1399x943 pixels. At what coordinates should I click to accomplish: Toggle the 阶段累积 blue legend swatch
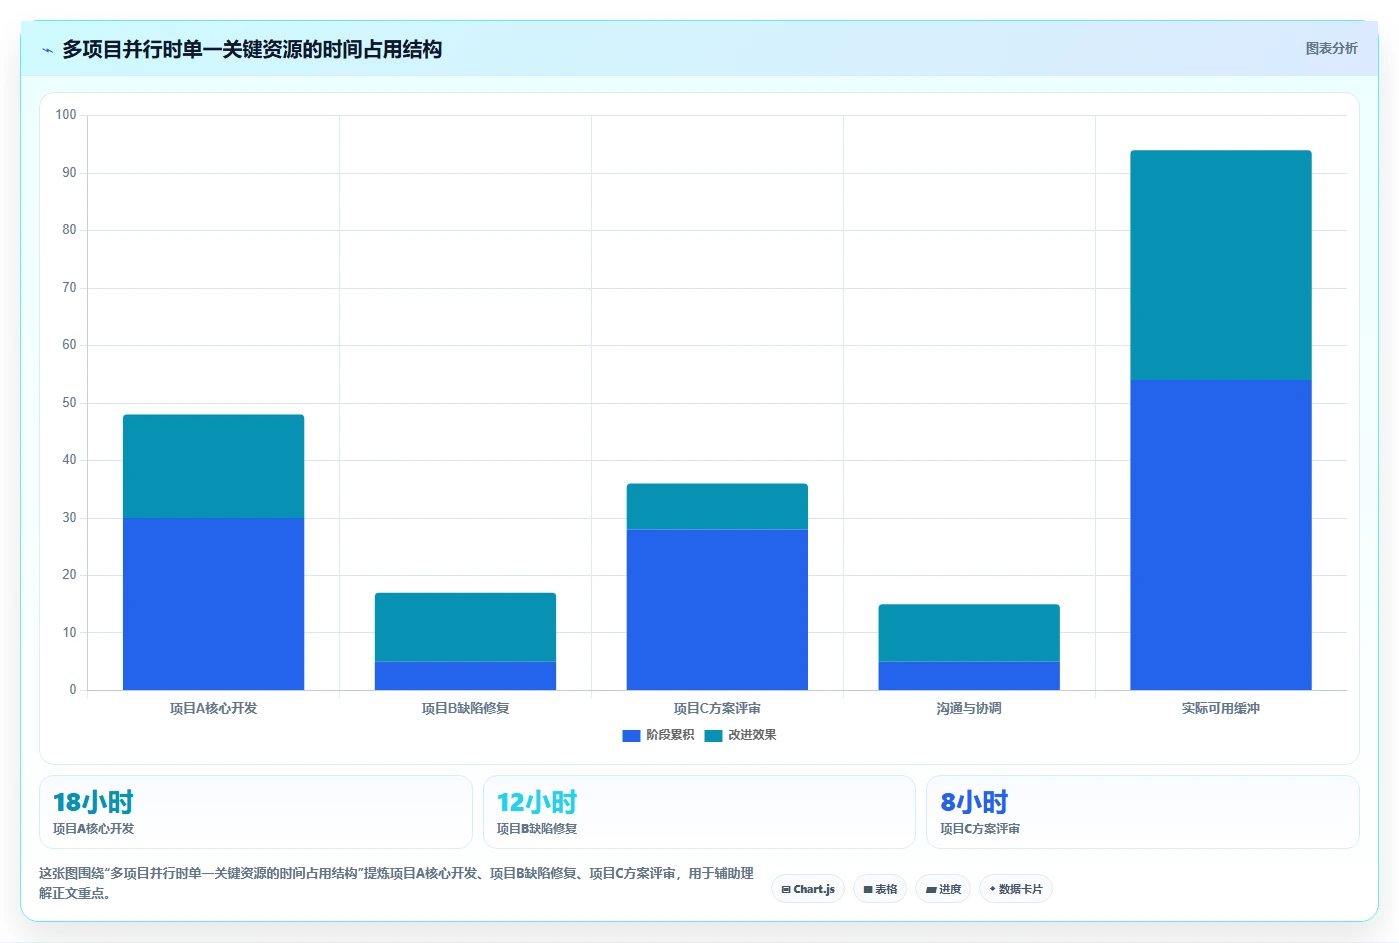pyautogui.click(x=631, y=735)
